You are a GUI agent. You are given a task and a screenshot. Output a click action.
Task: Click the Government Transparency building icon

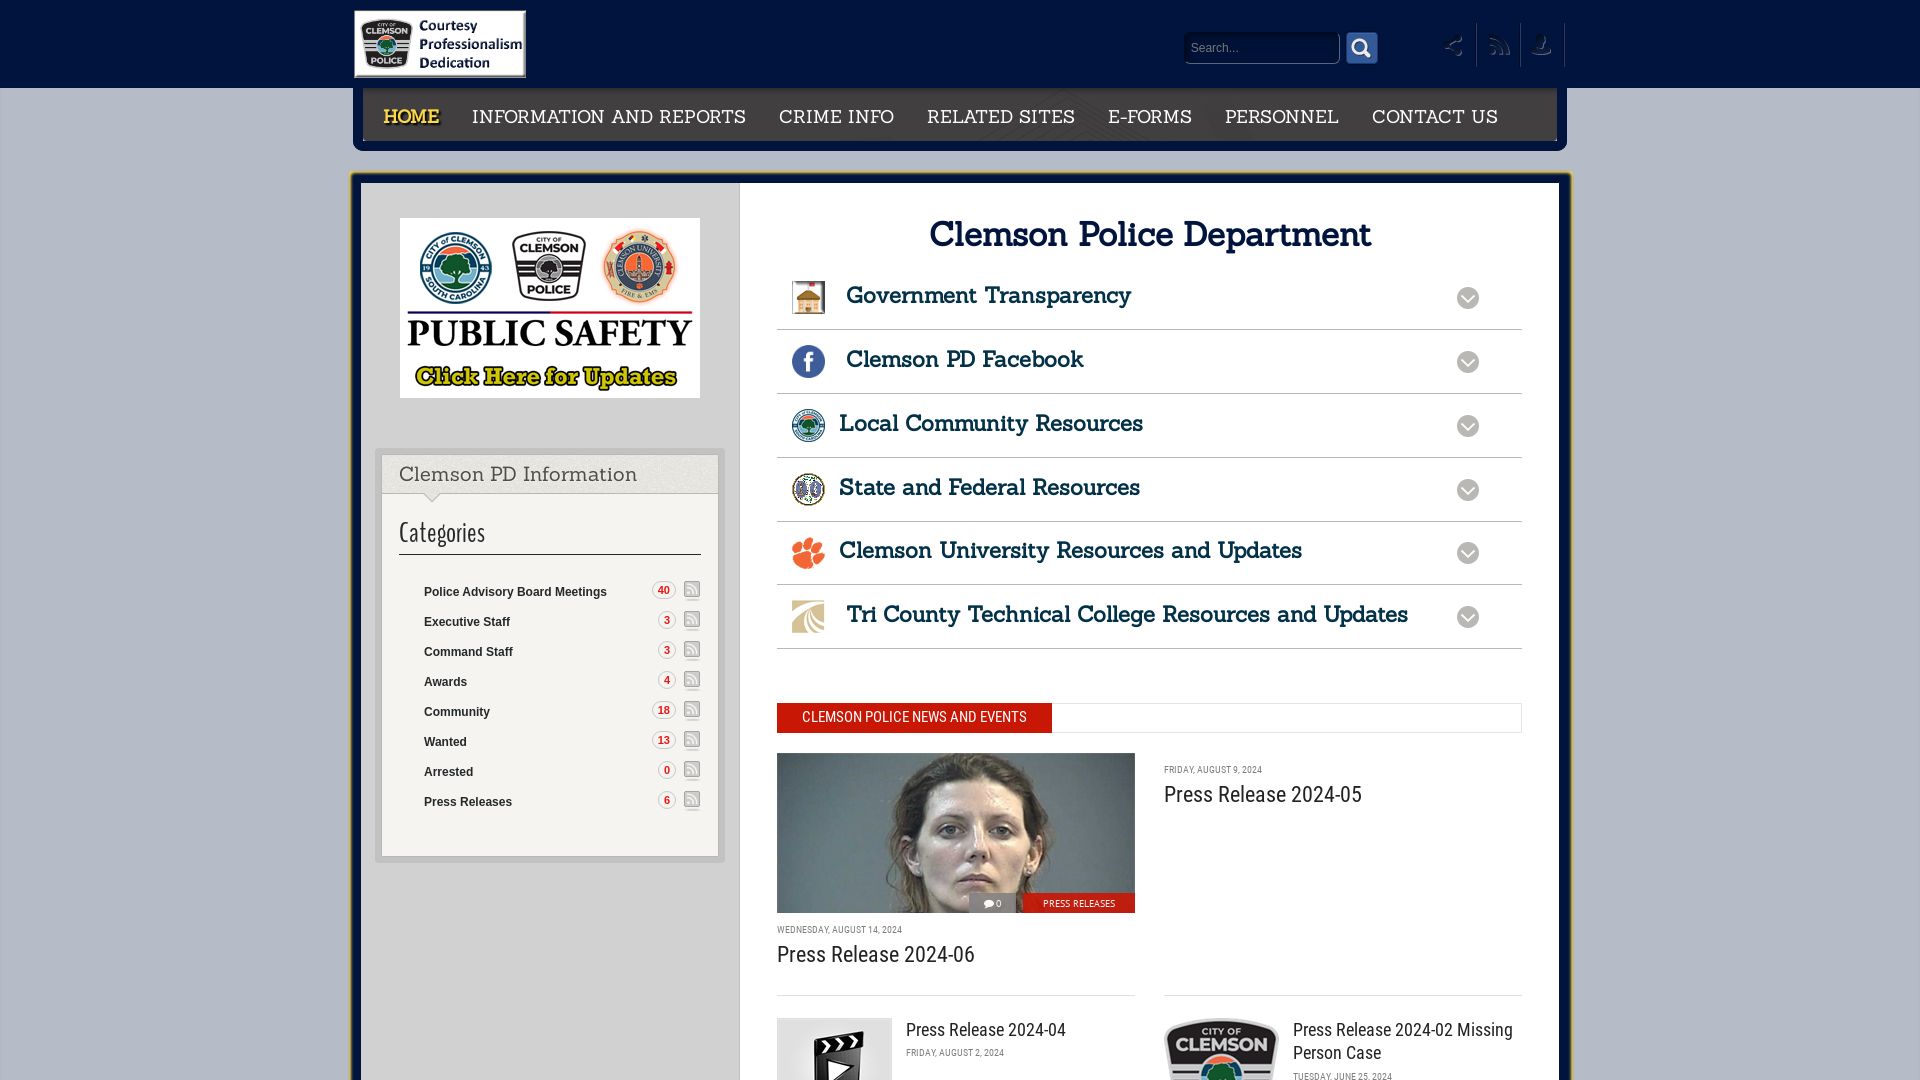808,297
